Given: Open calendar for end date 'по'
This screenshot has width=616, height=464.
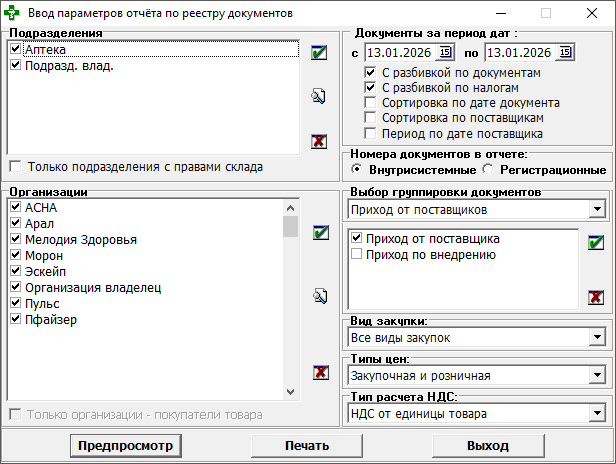Looking at the screenshot, I should [565, 52].
